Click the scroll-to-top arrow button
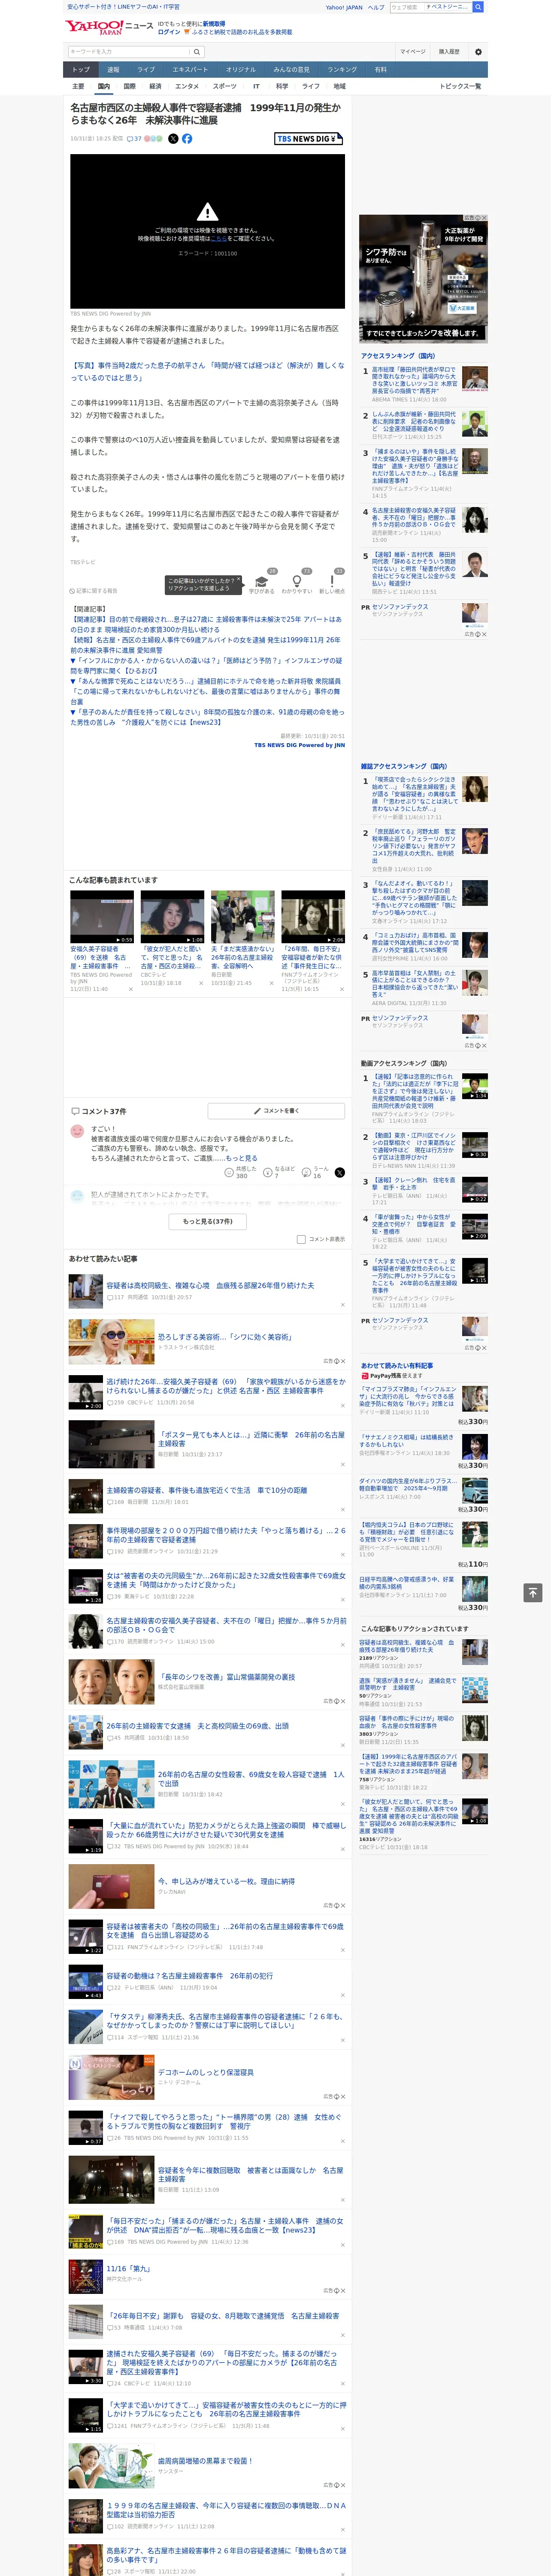The height and width of the screenshot is (2576, 551). 533,1593
